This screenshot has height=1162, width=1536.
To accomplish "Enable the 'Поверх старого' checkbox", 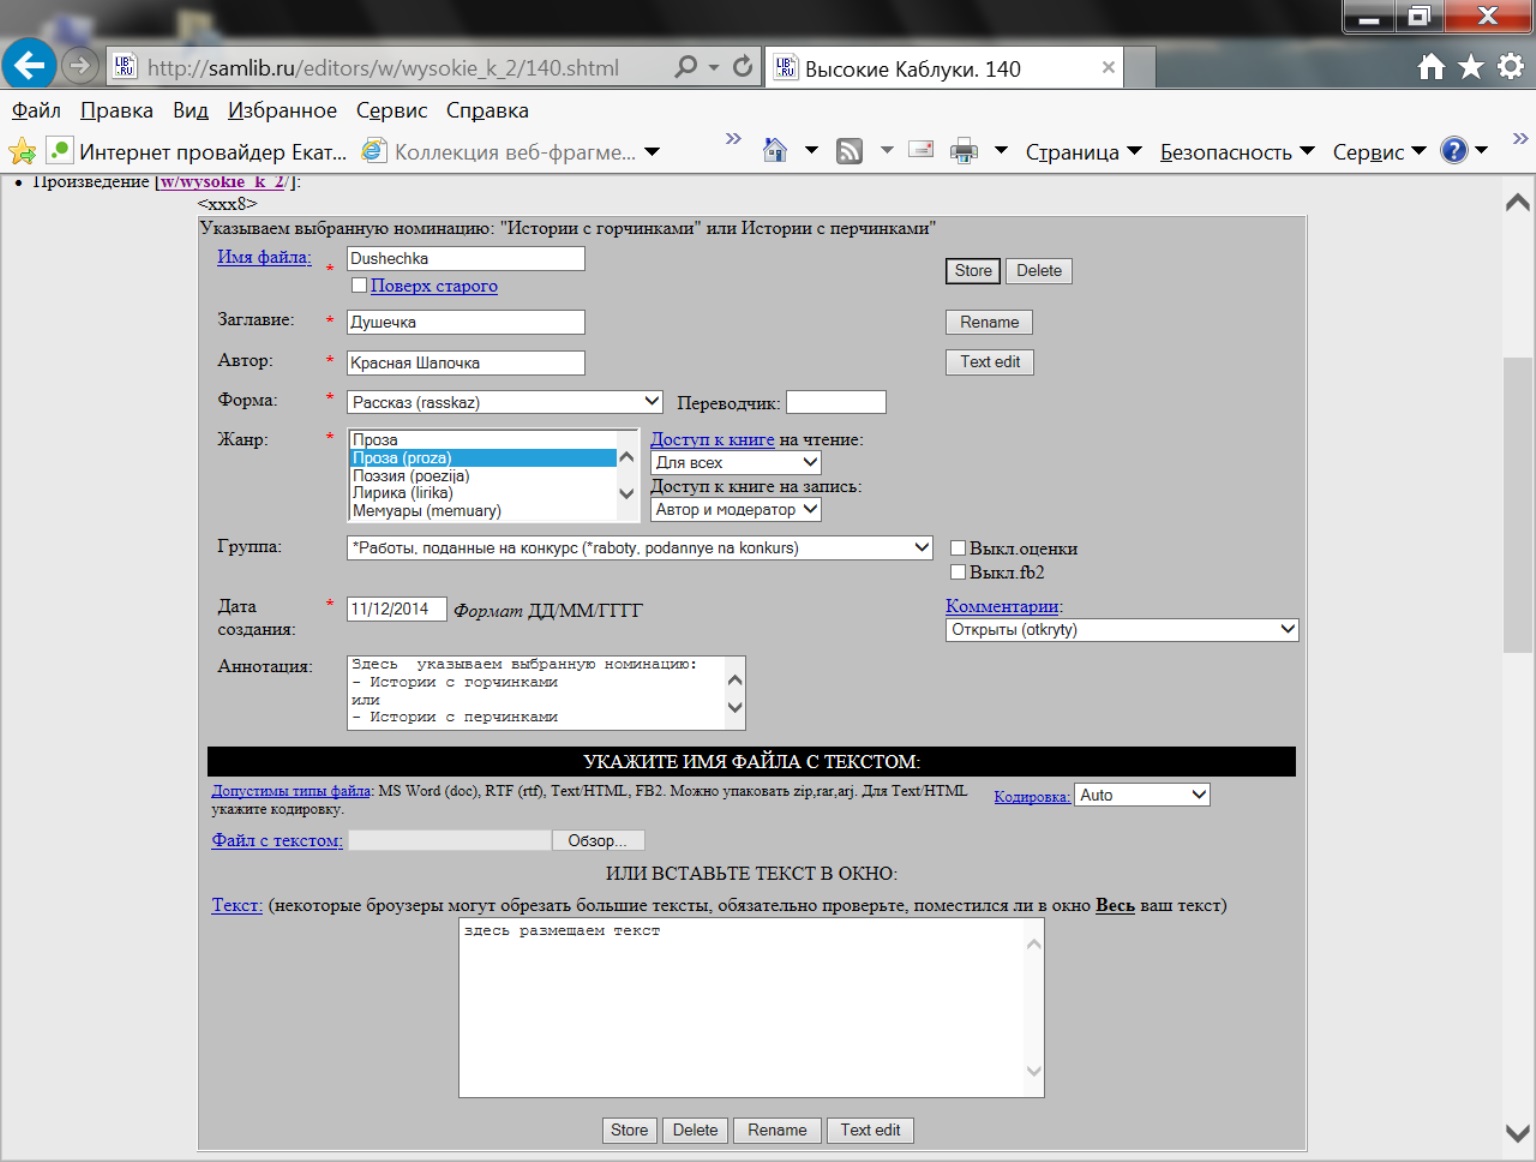I will click(x=359, y=285).
